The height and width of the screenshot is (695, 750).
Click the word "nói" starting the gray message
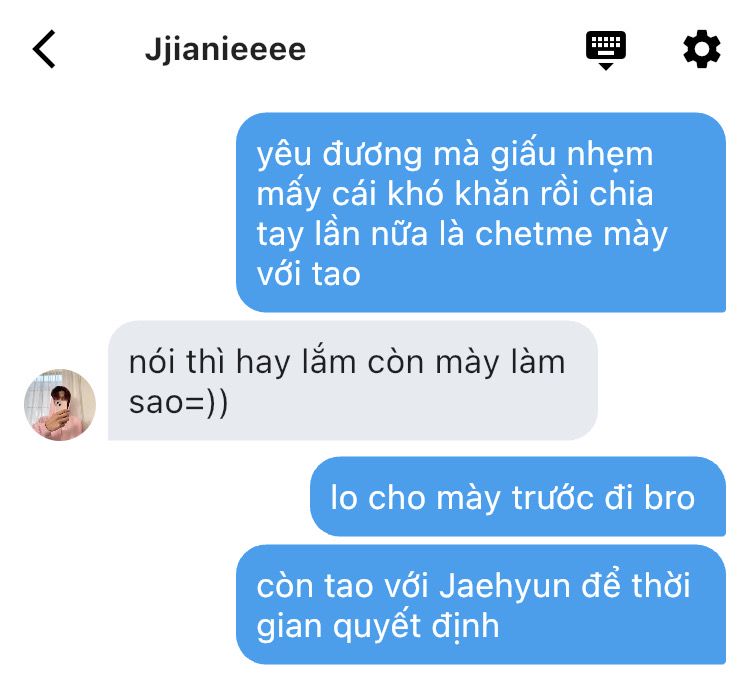(152, 362)
